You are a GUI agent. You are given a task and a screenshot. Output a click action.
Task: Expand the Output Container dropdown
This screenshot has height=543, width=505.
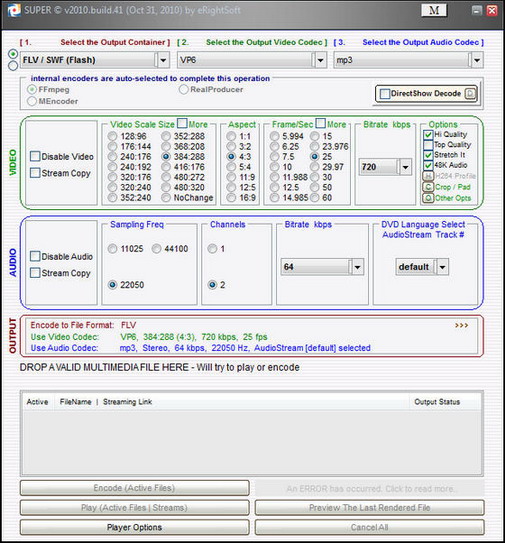click(163, 60)
